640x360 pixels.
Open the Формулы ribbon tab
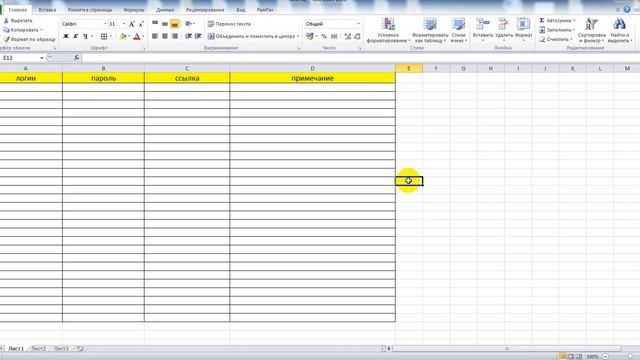134,10
